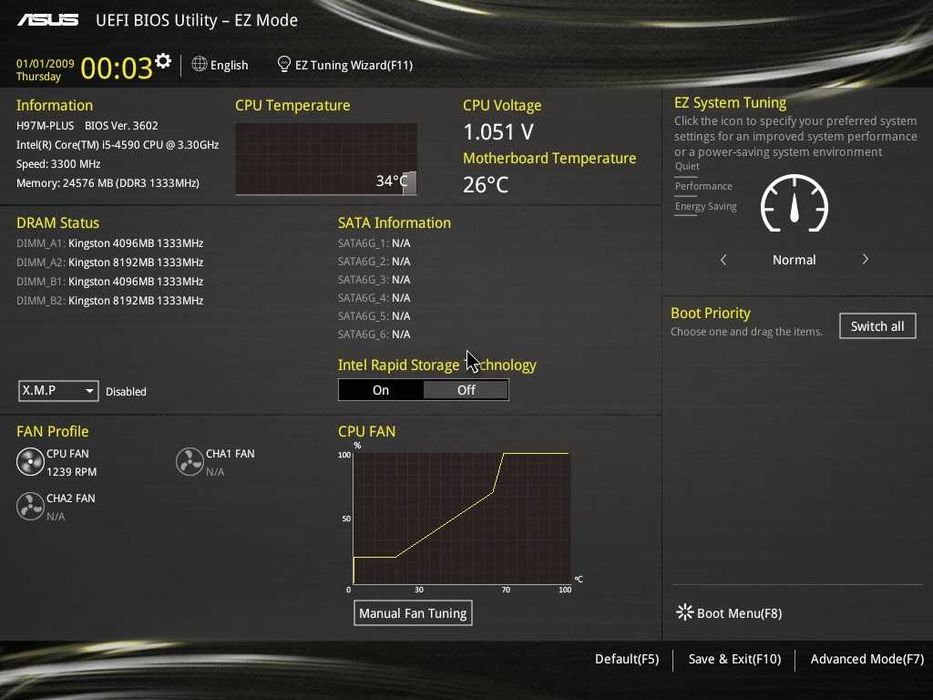
Task: Select the CHA2 FAN profile icon
Action: [30, 506]
